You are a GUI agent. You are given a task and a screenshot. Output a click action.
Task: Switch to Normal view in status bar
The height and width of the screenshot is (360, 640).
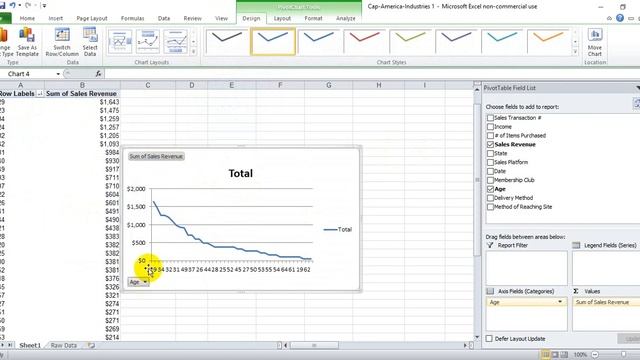[x=545, y=355]
